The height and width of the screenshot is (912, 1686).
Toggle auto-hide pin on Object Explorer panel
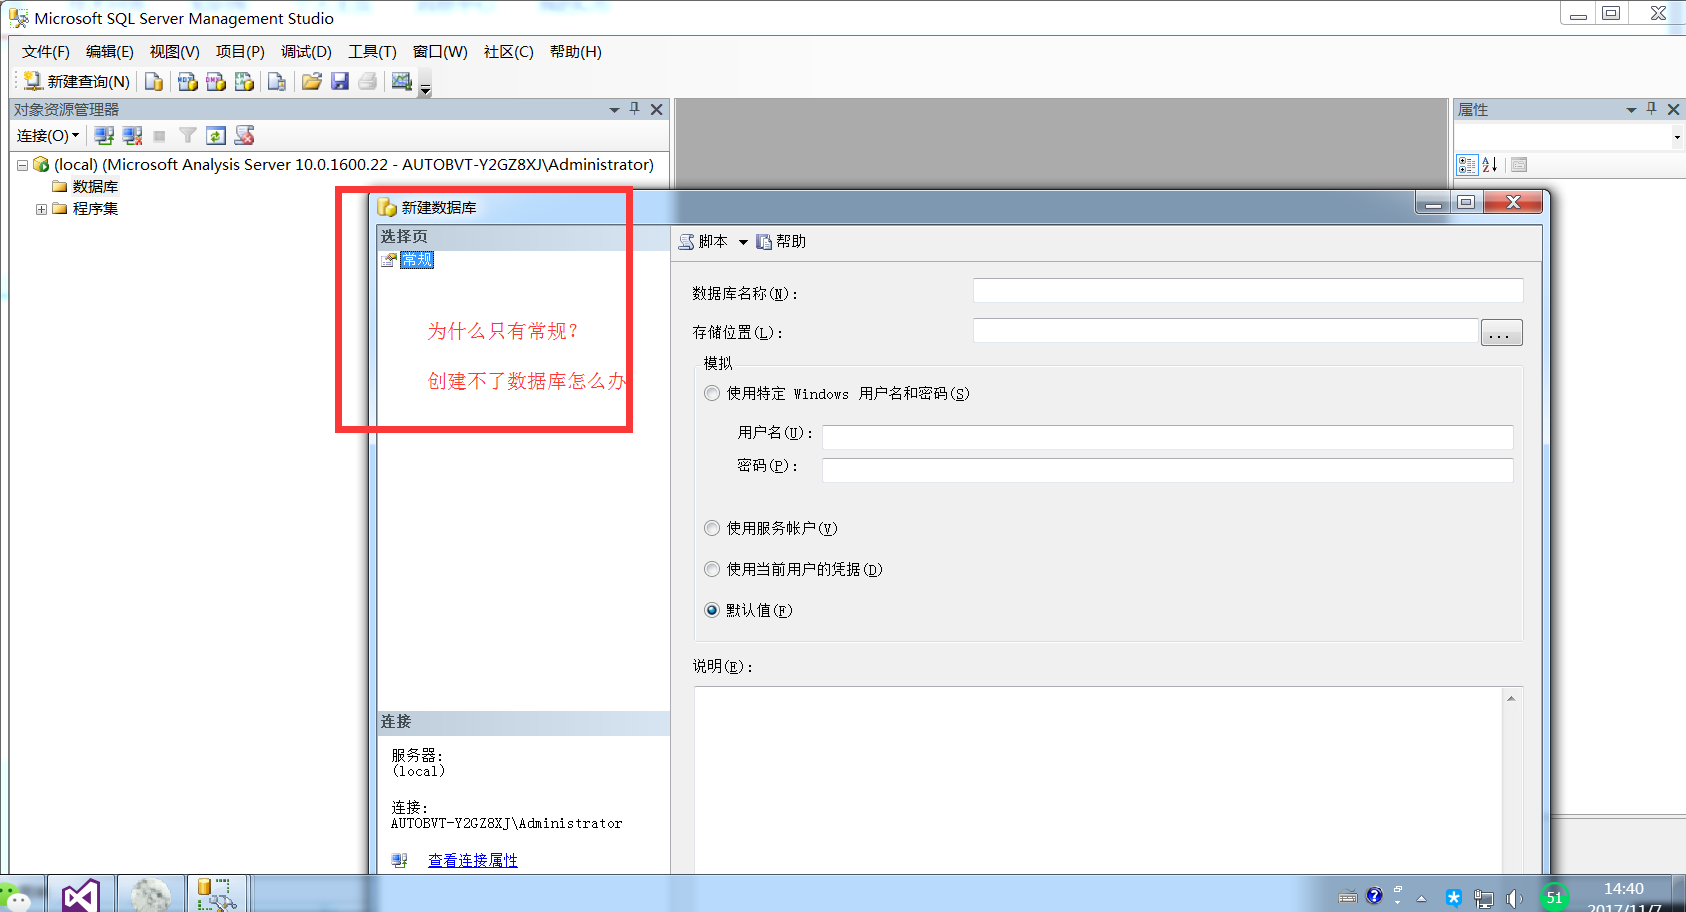[x=635, y=109]
